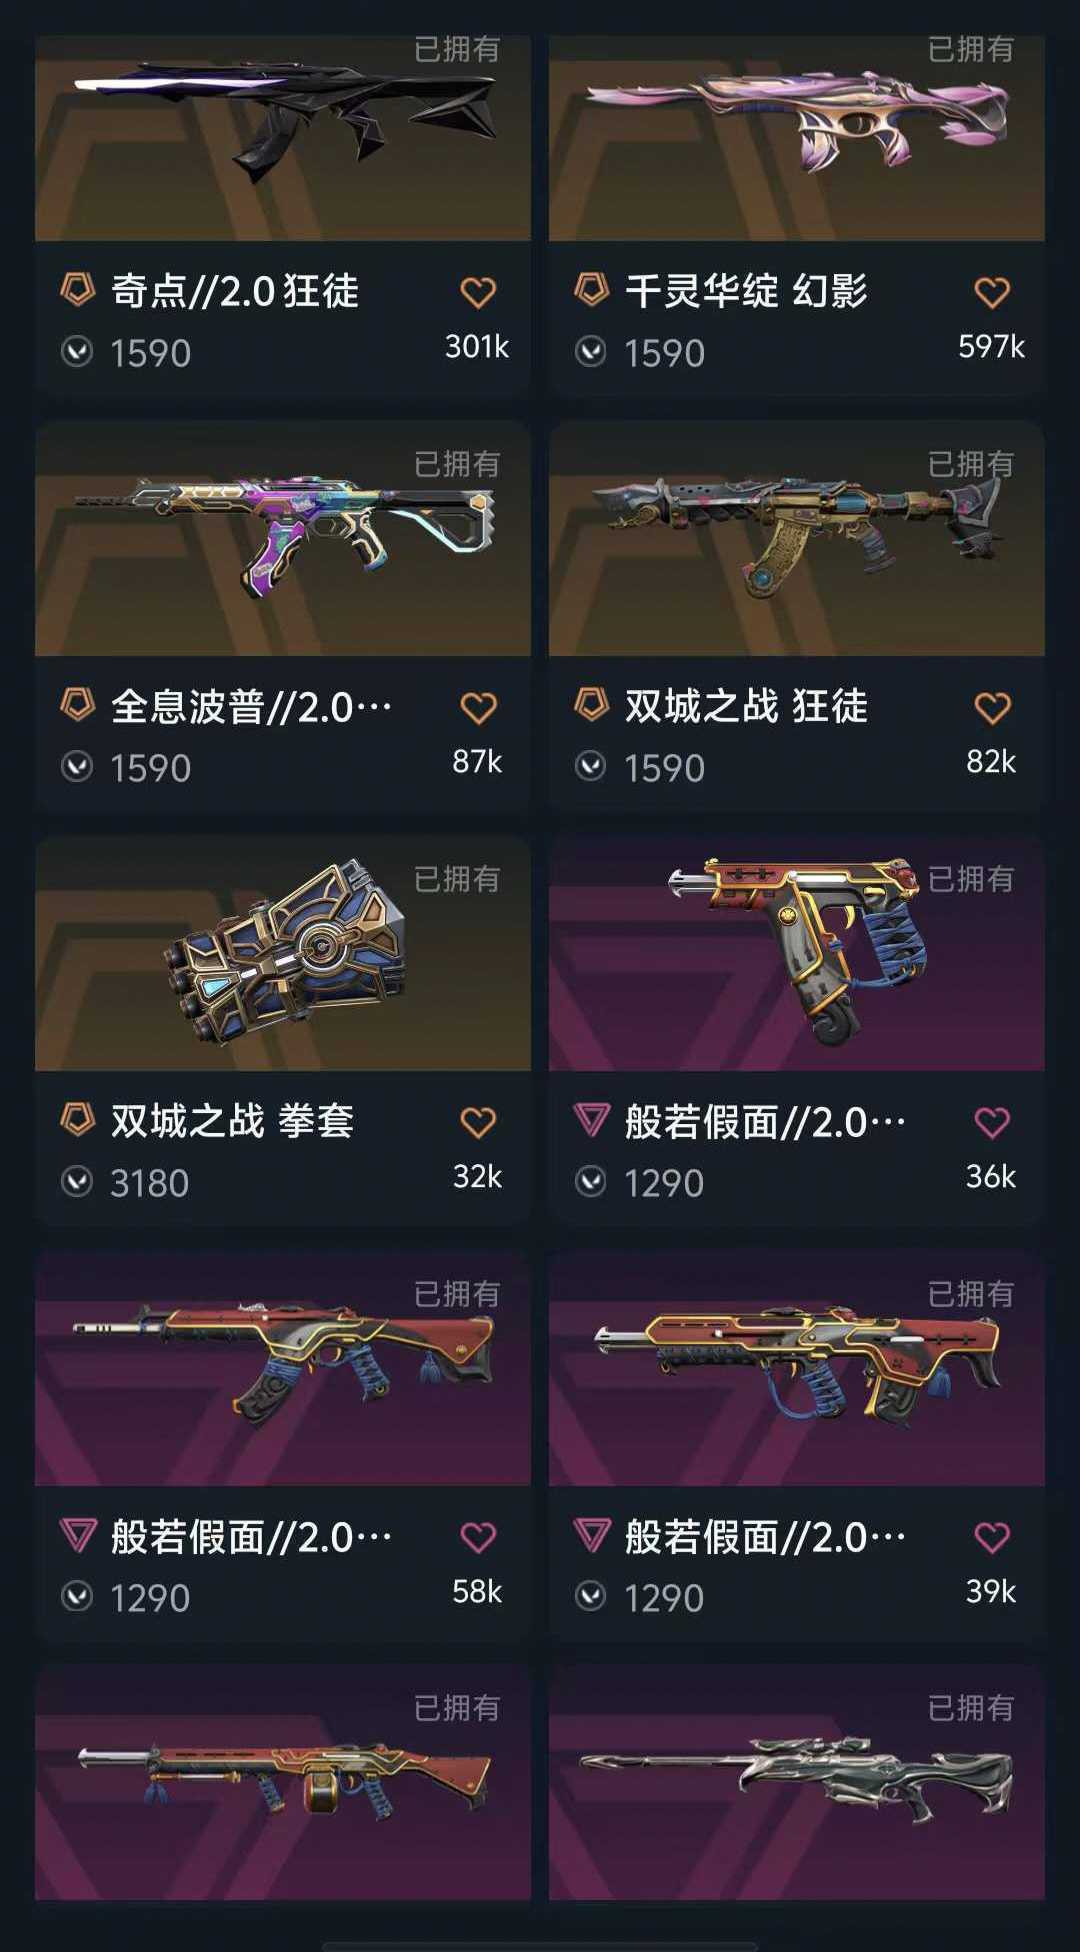Click the 千灵华绽 幻影 skin name

pyautogui.click(x=746, y=291)
